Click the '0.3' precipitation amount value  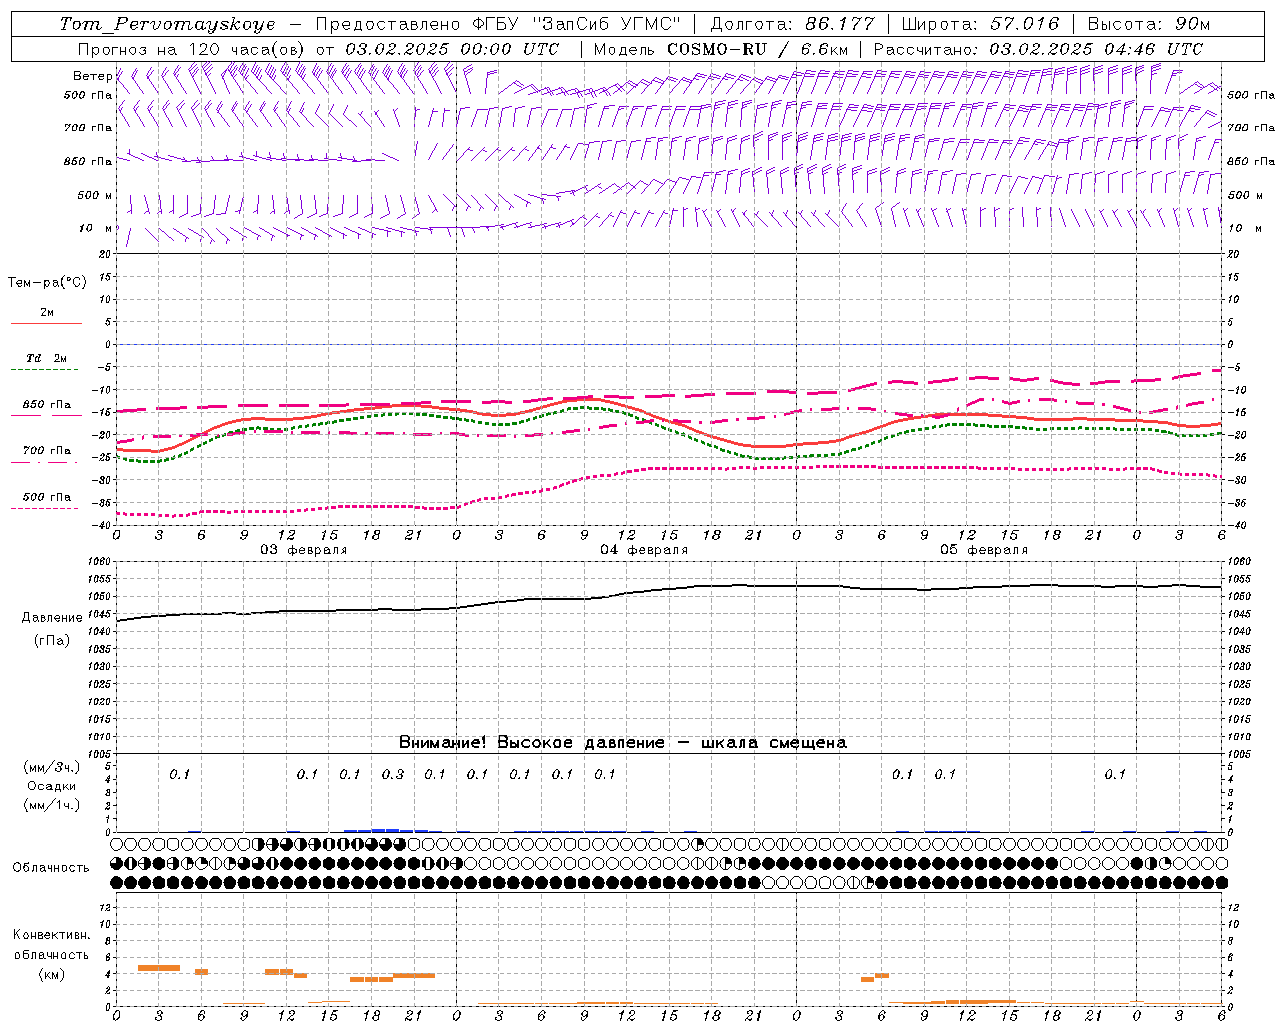[393, 775]
